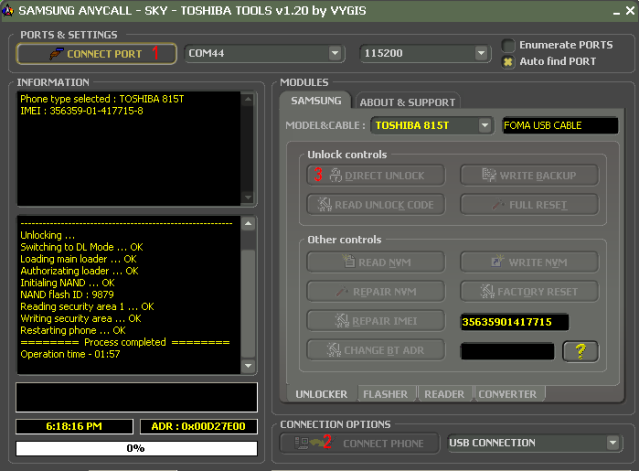The height and width of the screenshot is (471, 639).
Task: Switch to the ABOUT & SUPPORT tab
Action: (407, 102)
